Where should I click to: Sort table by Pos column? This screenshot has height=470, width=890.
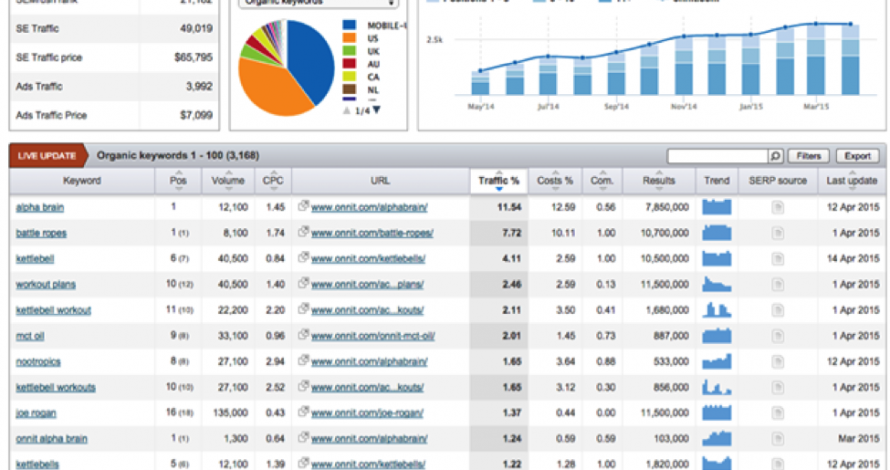click(178, 181)
